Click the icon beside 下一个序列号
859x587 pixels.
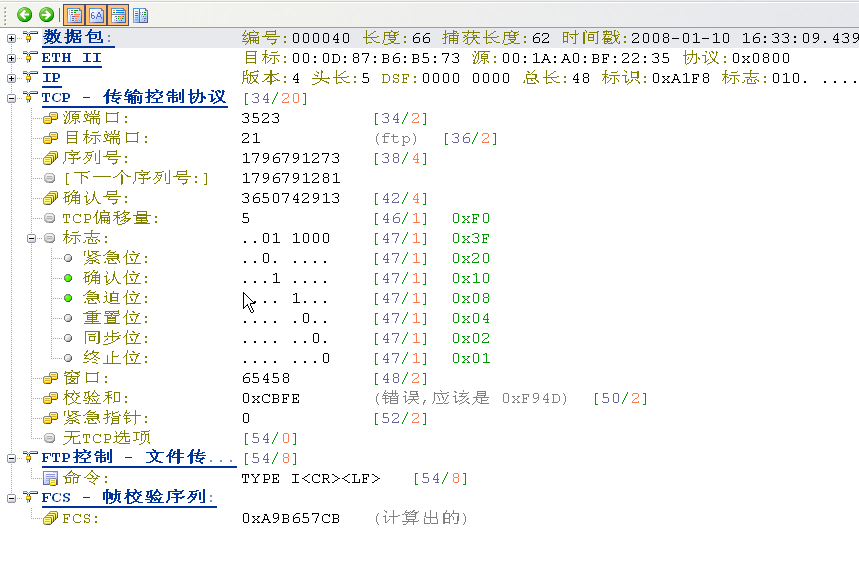(50, 178)
